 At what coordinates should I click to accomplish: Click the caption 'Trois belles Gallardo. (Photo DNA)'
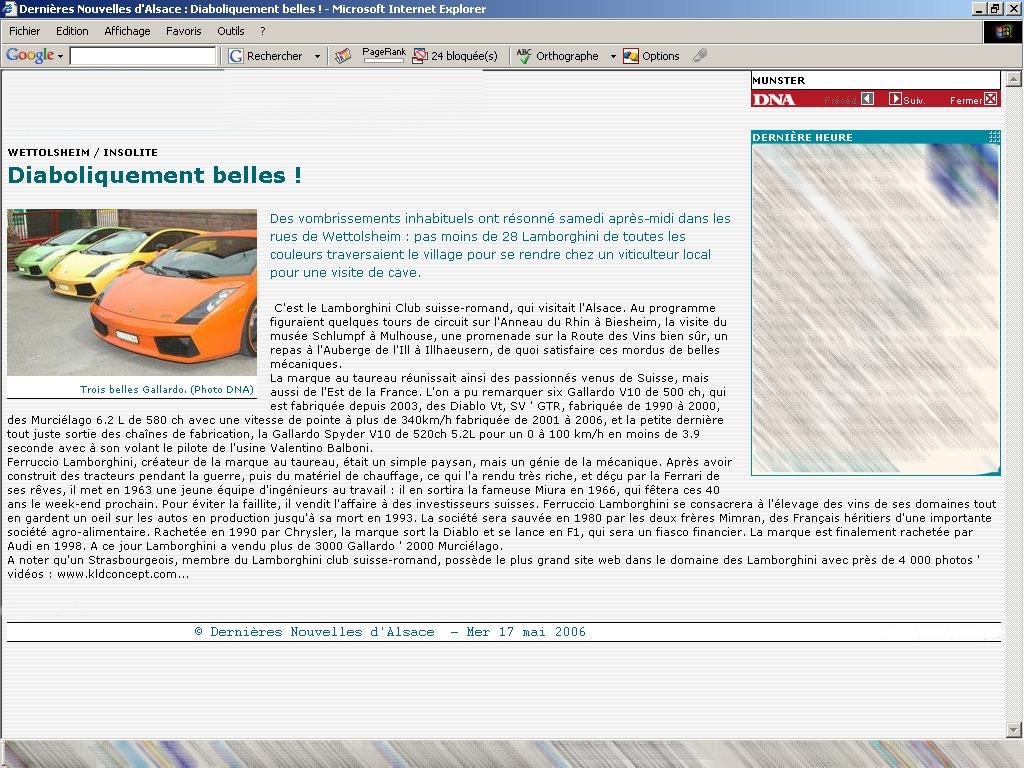tap(167, 389)
